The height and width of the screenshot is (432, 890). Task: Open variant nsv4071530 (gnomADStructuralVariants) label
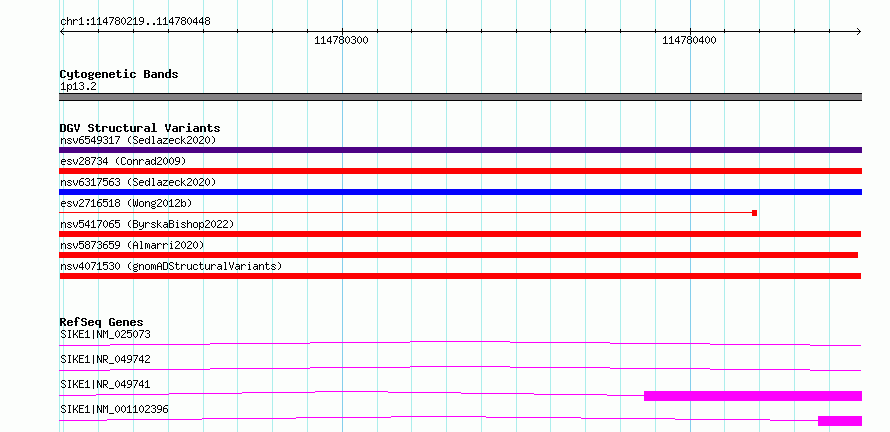pos(171,266)
